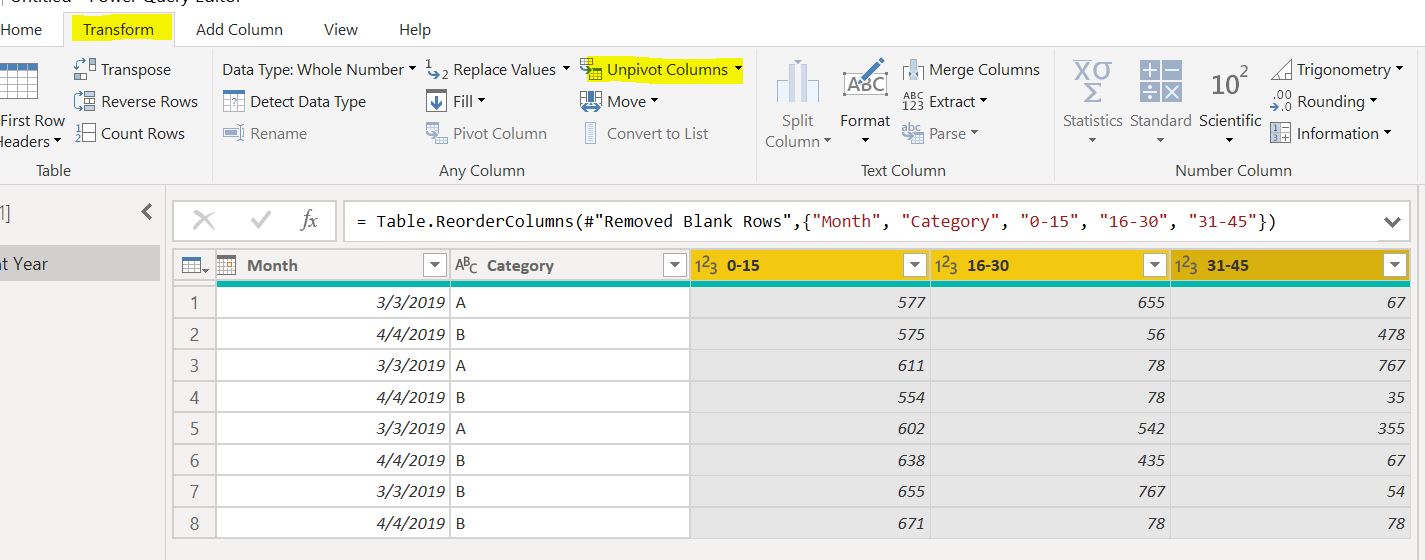This screenshot has height=560, width=1425.
Task: Click the Parse icon
Action: [912, 133]
